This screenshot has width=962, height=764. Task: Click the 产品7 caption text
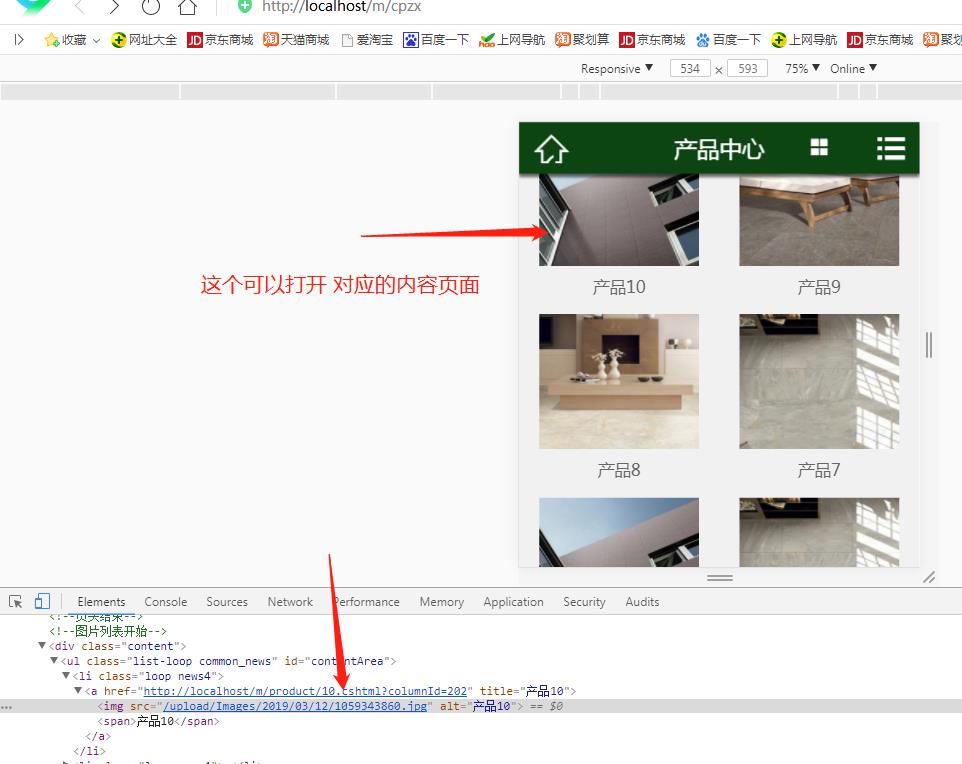click(819, 470)
